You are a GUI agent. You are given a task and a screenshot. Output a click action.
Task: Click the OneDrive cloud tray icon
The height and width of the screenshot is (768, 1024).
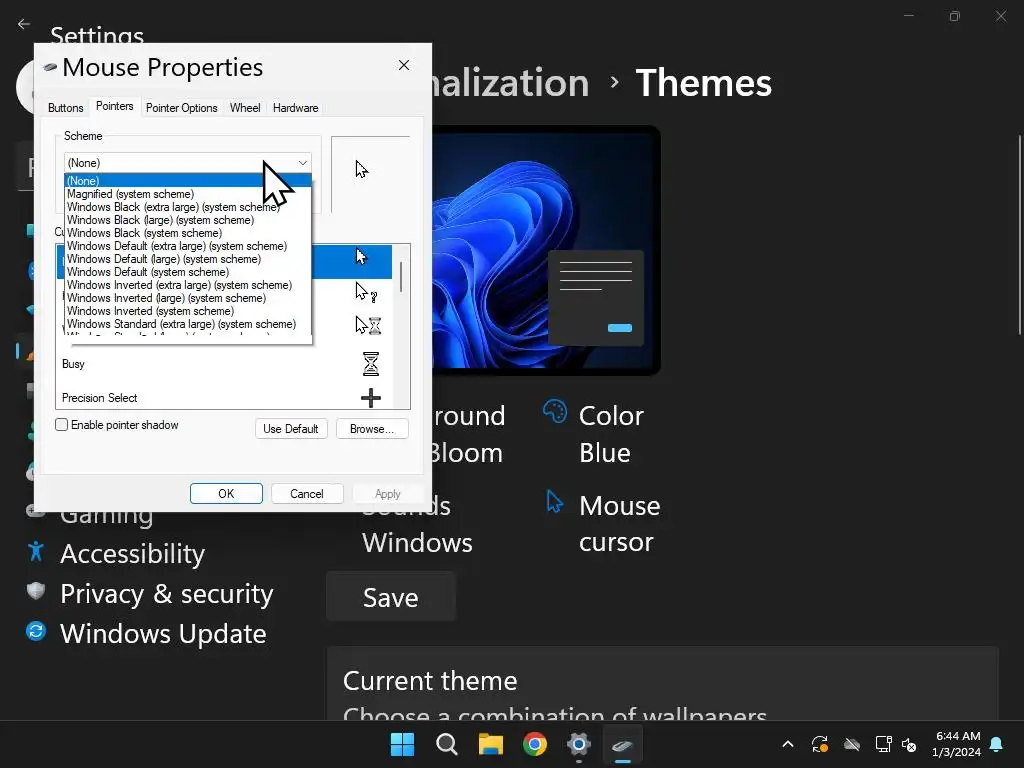pyautogui.click(x=852, y=744)
